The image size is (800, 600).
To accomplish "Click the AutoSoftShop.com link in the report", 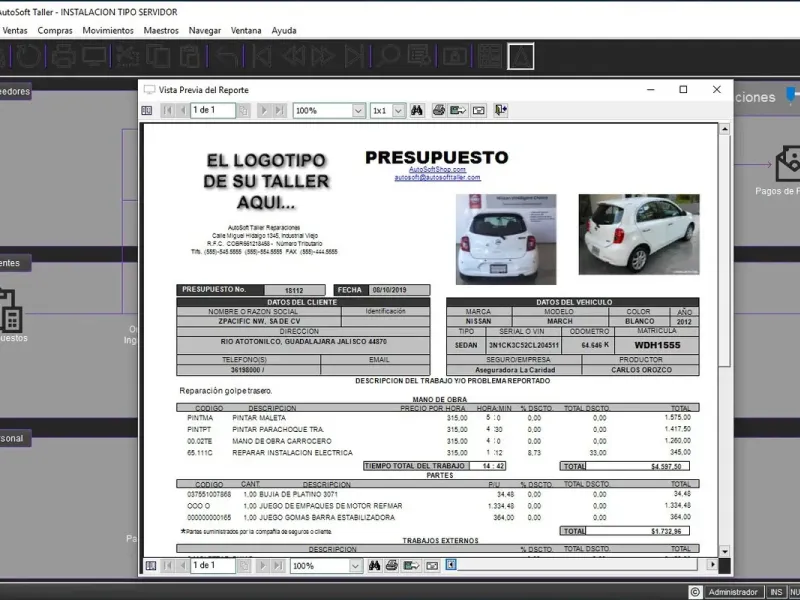I will point(437,169).
